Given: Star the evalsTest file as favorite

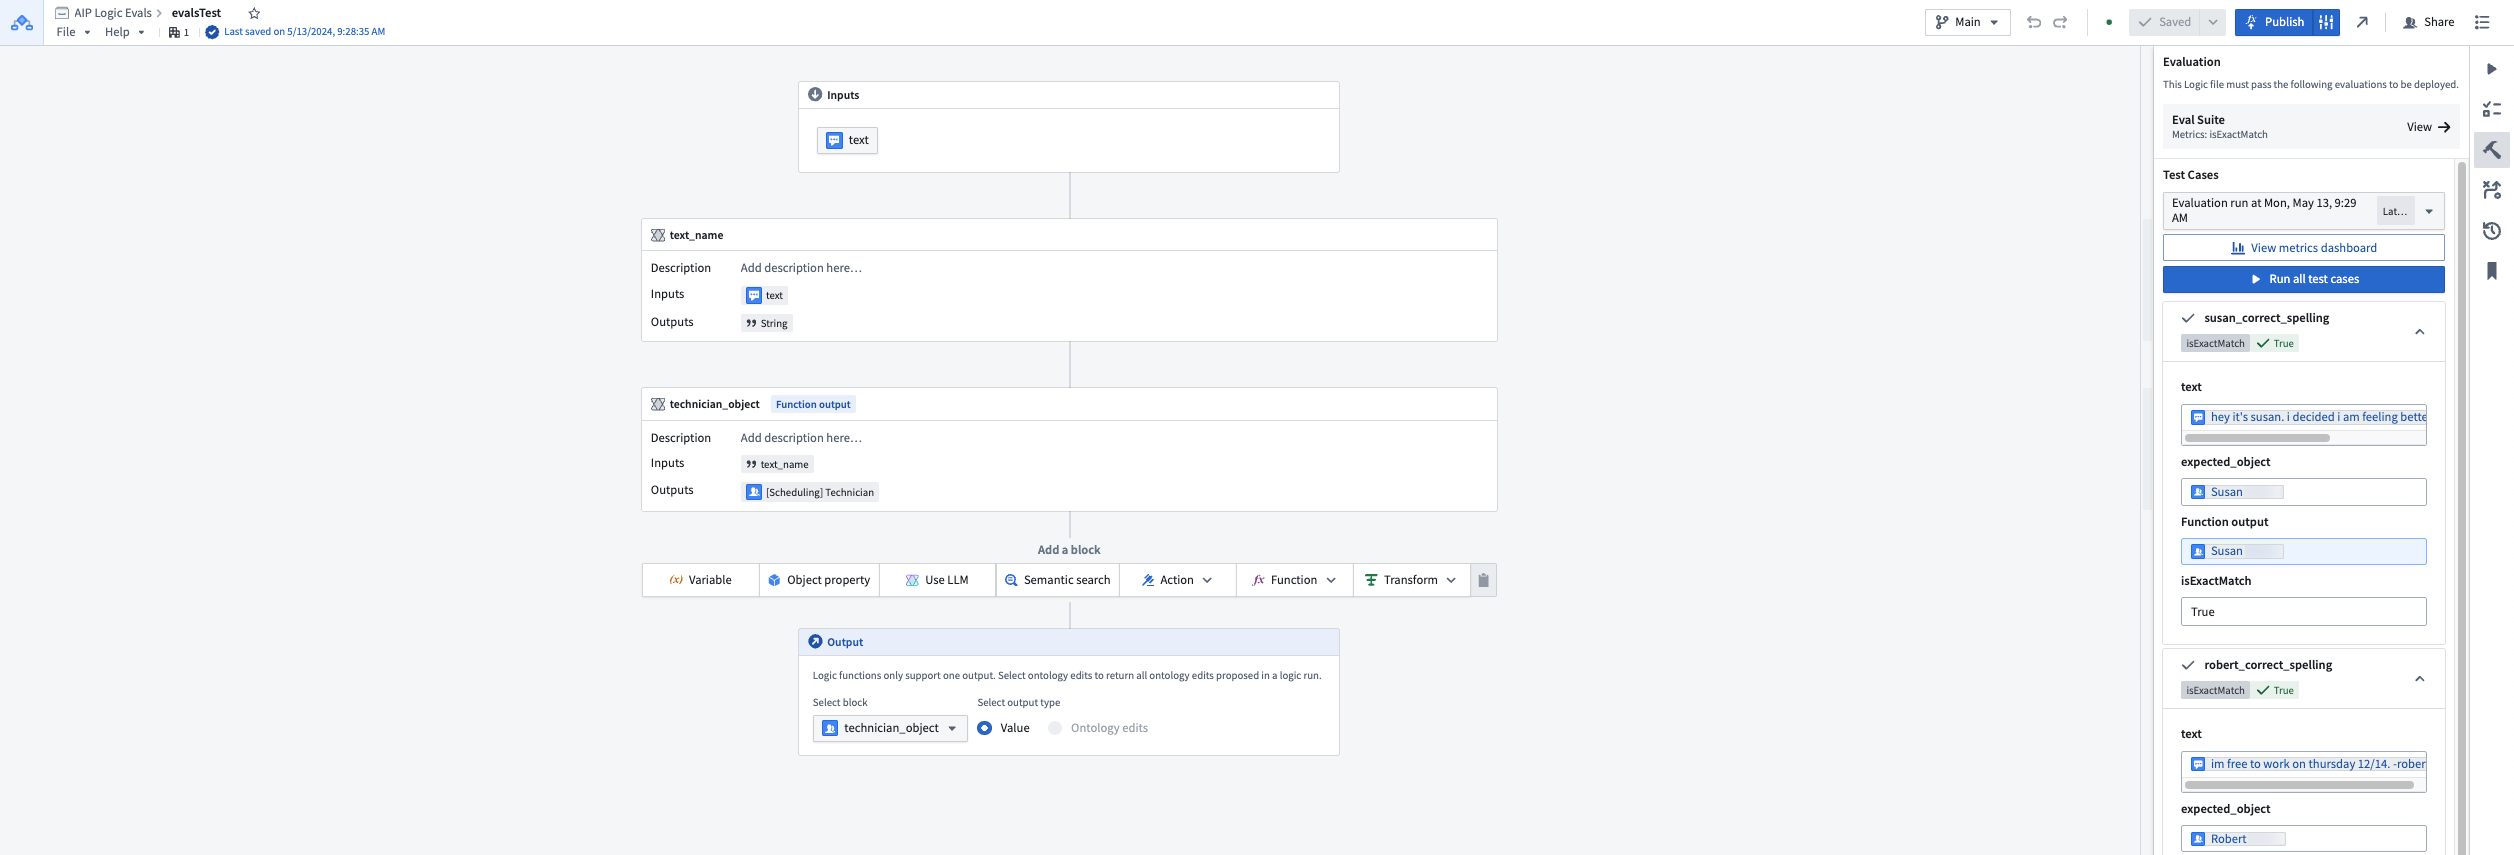Looking at the screenshot, I should click(x=254, y=13).
